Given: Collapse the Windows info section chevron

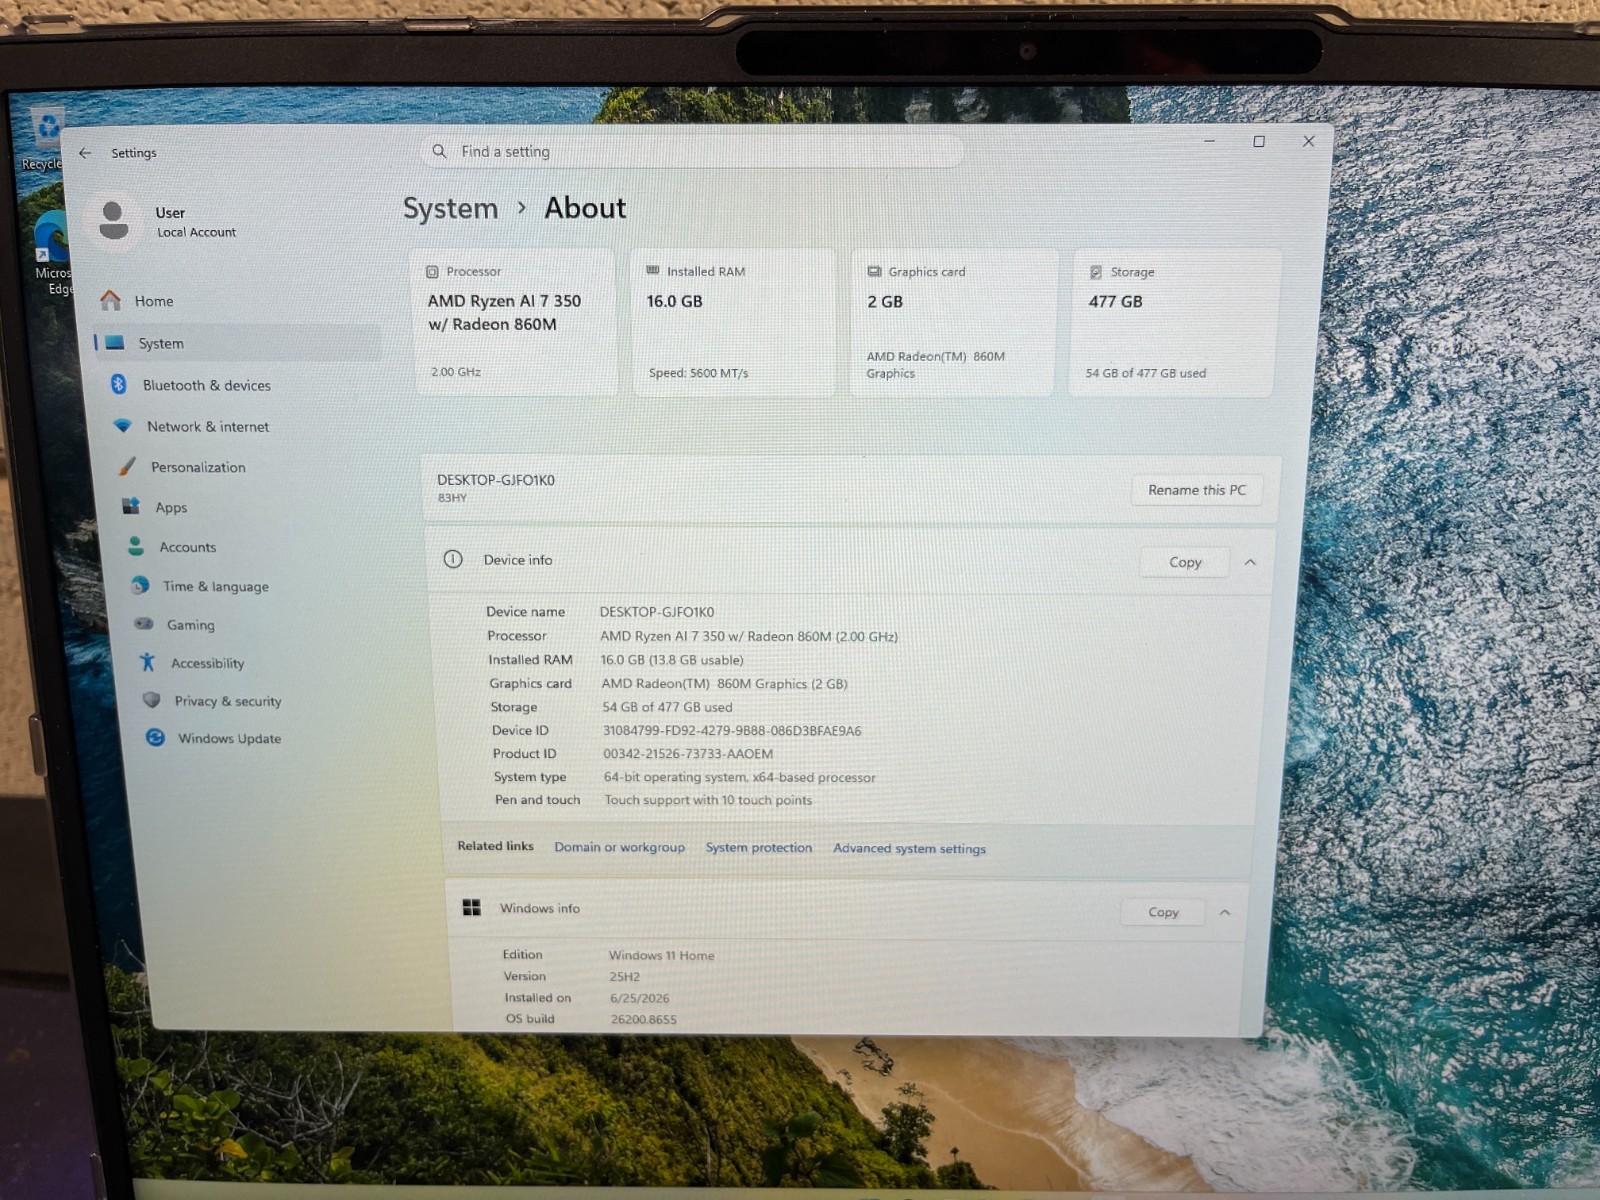Looking at the screenshot, I should [1225, 912].
